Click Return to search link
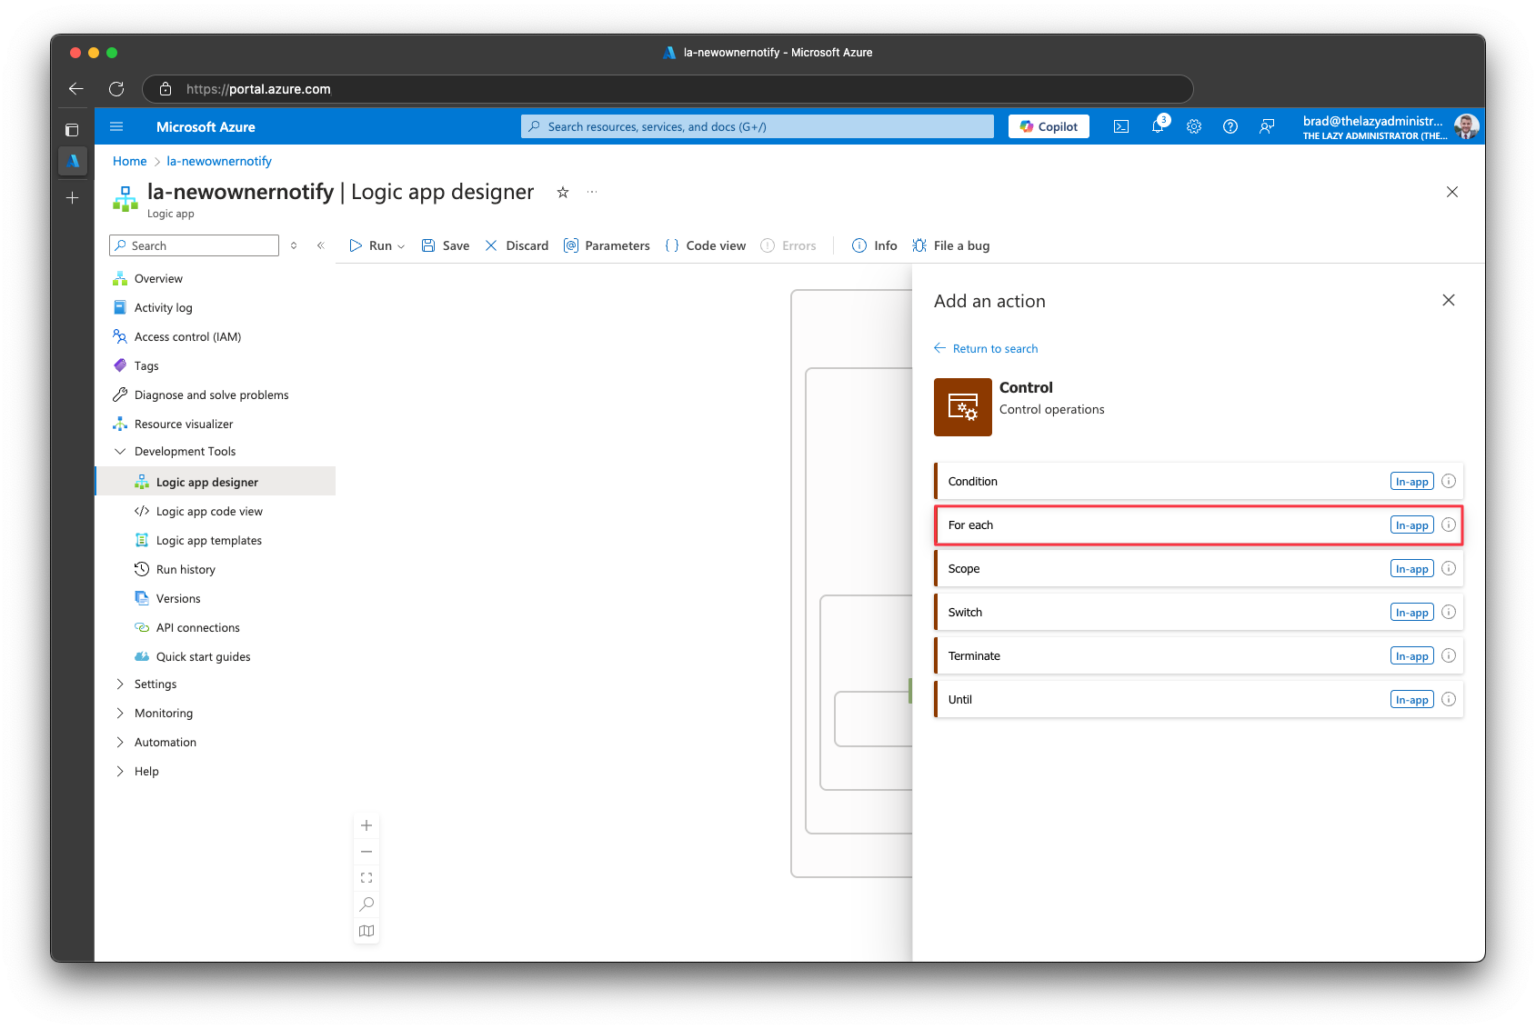This screenshot has height=1029, width=1536. pos(986,349)
